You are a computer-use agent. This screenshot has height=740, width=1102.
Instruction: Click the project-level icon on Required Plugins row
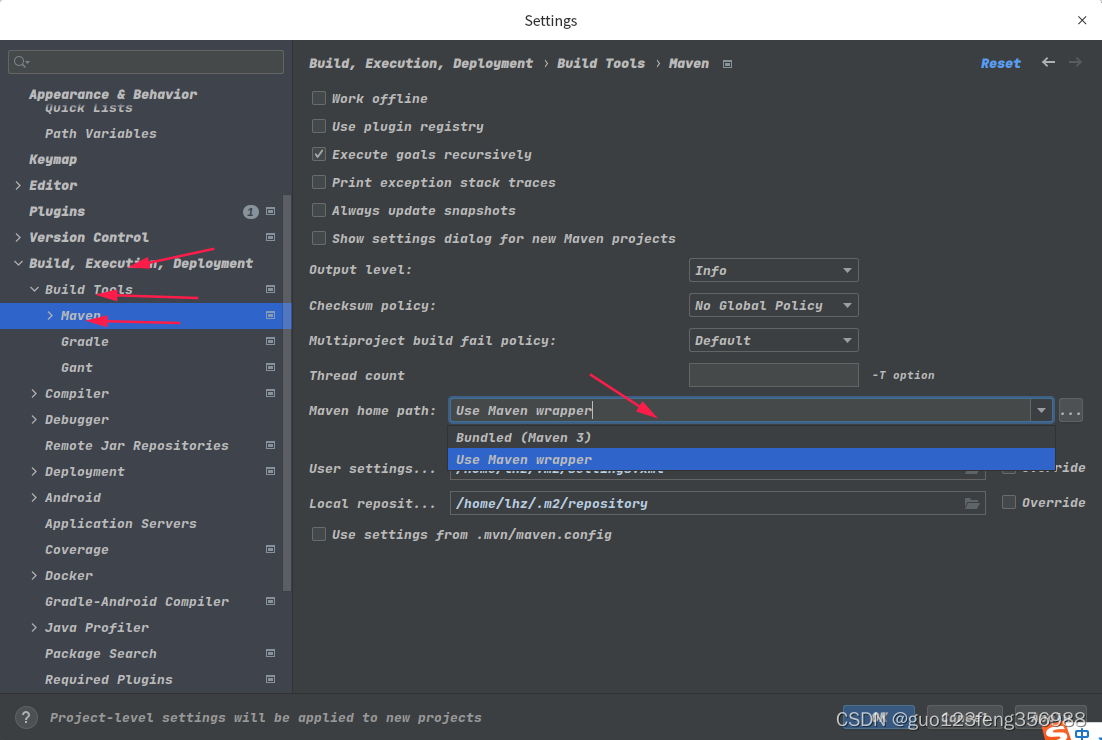270,679
